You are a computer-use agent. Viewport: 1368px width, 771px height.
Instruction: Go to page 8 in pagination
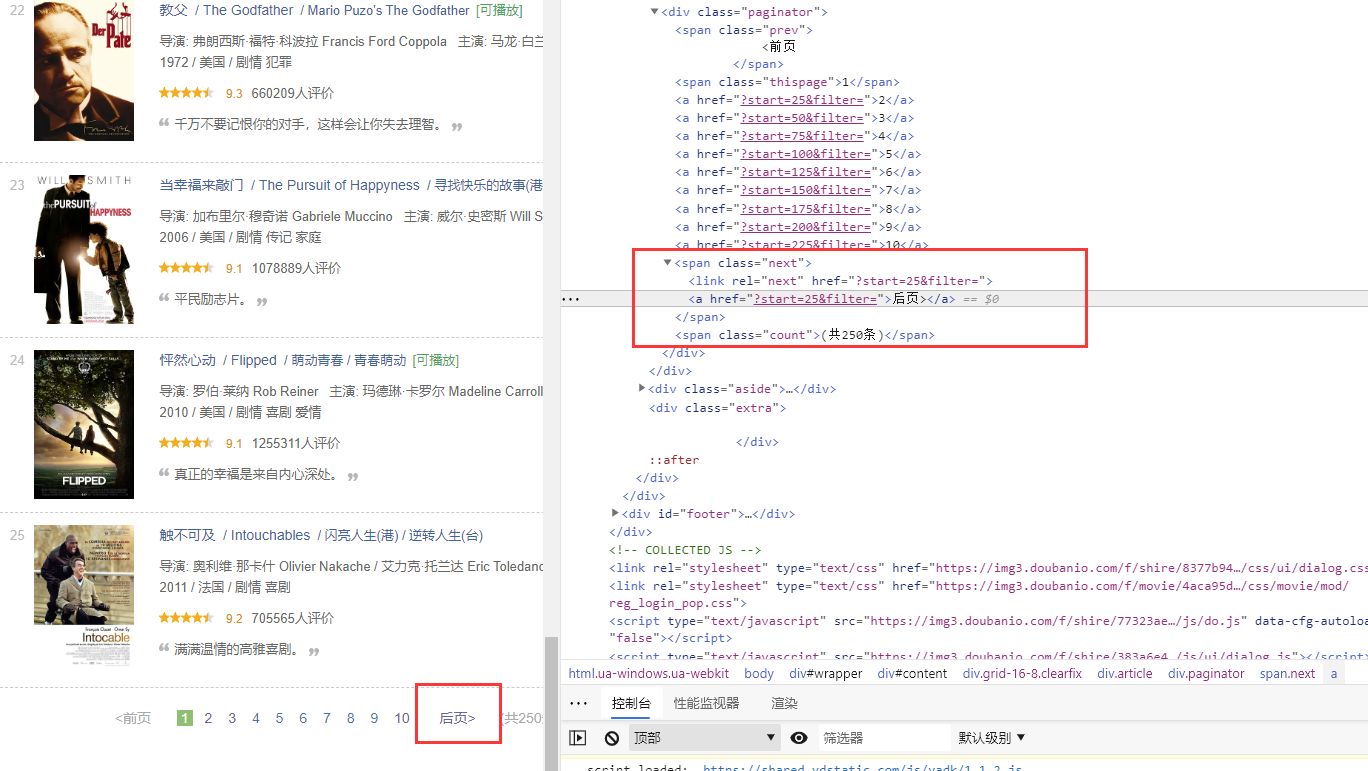click(351, 718)
